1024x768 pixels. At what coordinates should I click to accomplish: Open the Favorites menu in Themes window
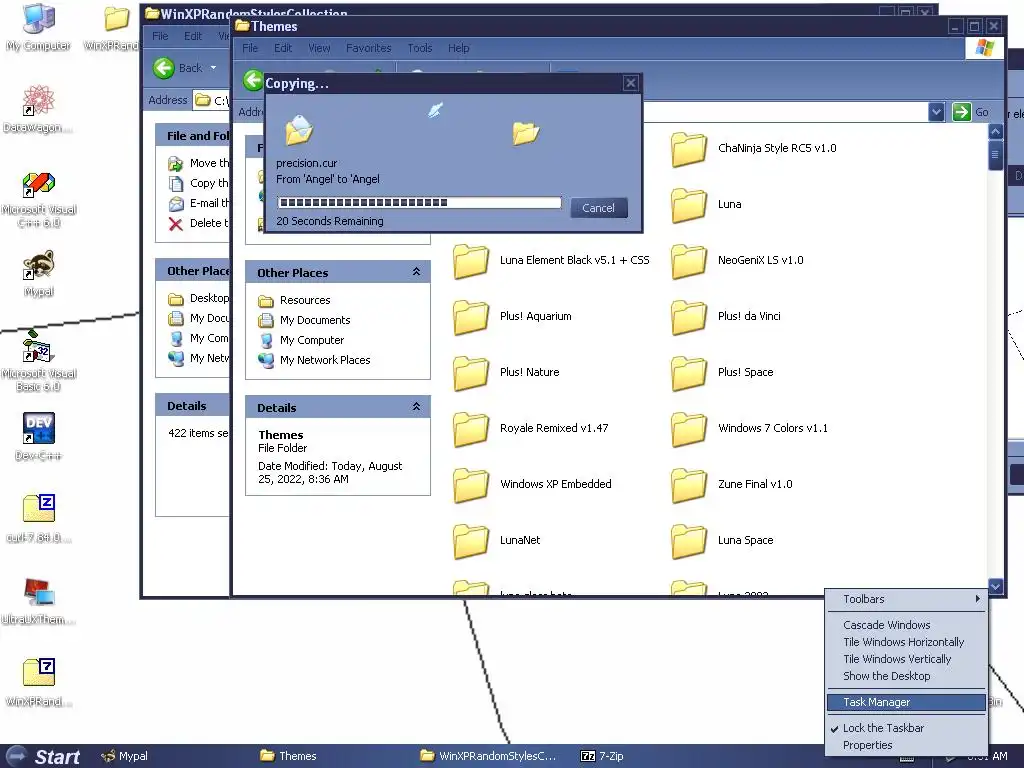[x=368, y=48]
